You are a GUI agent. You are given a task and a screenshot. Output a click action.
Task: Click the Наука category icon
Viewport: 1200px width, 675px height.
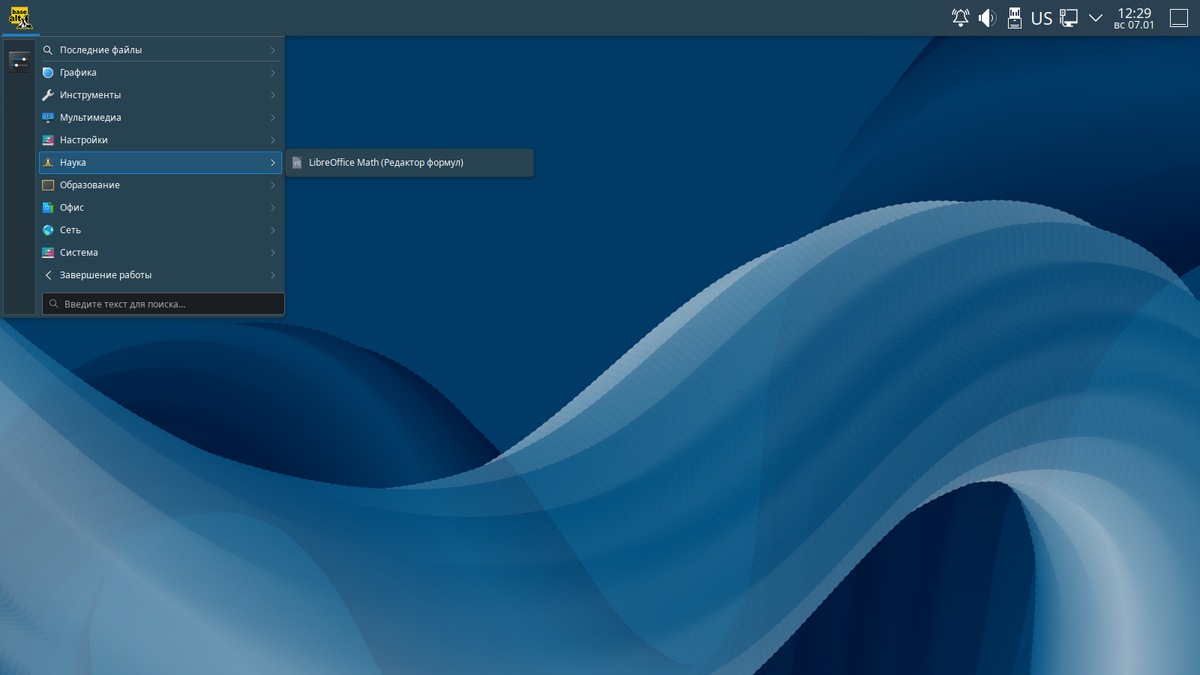pos(48,162)
